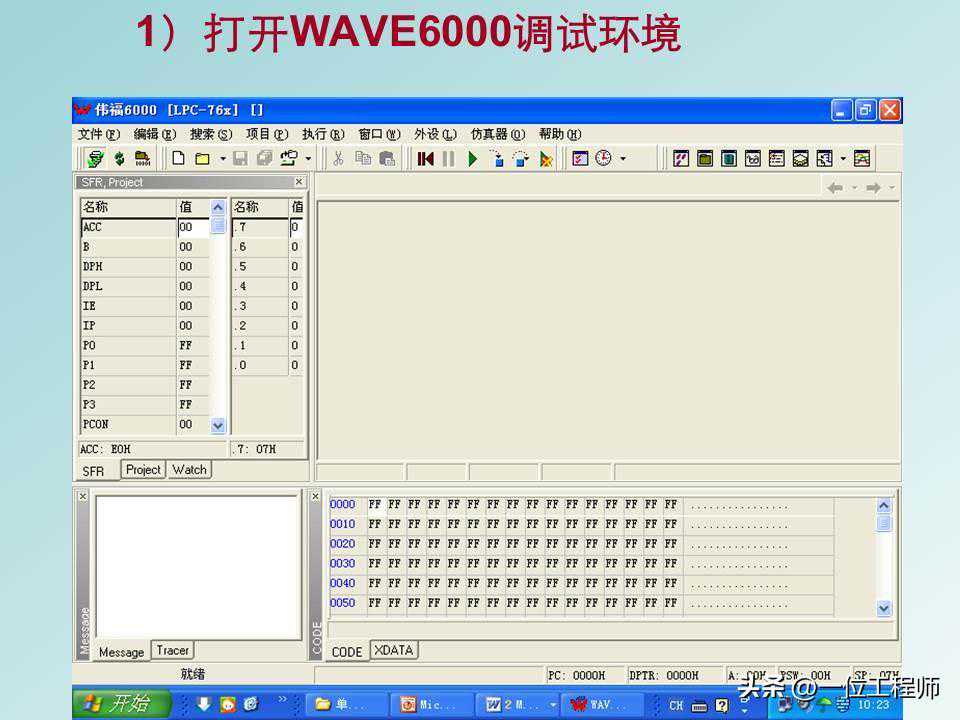Click the ACC register value field

[192, 227]
